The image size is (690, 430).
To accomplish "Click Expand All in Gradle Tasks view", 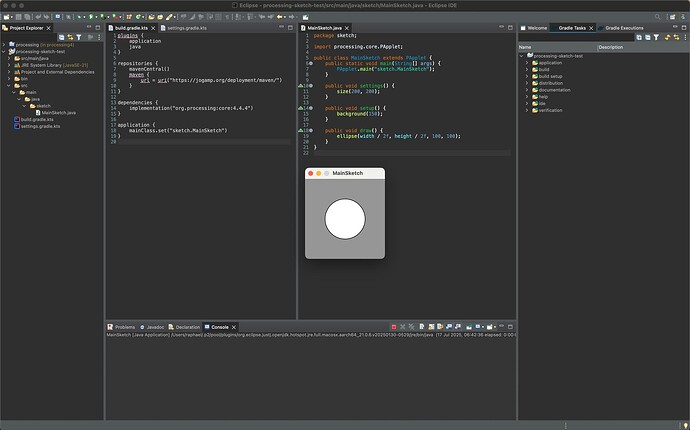I will coord(639,37).
